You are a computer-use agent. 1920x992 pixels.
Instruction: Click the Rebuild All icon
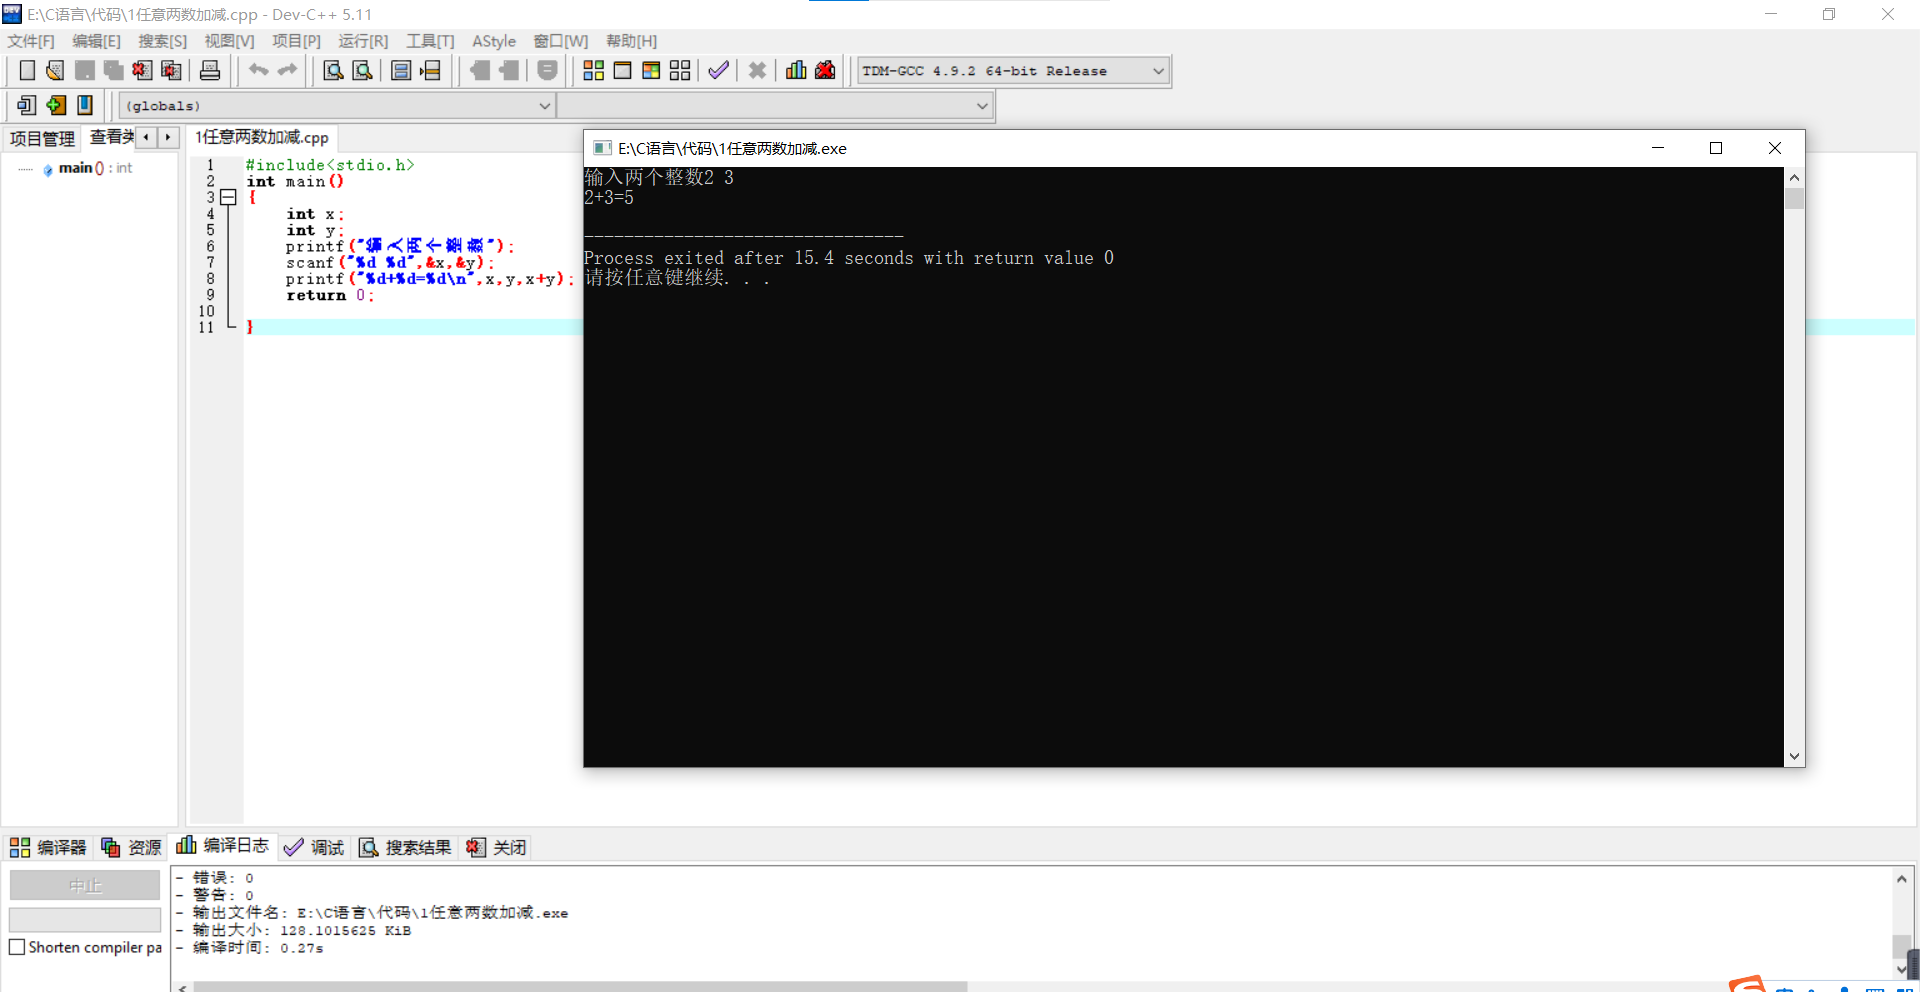680,70
